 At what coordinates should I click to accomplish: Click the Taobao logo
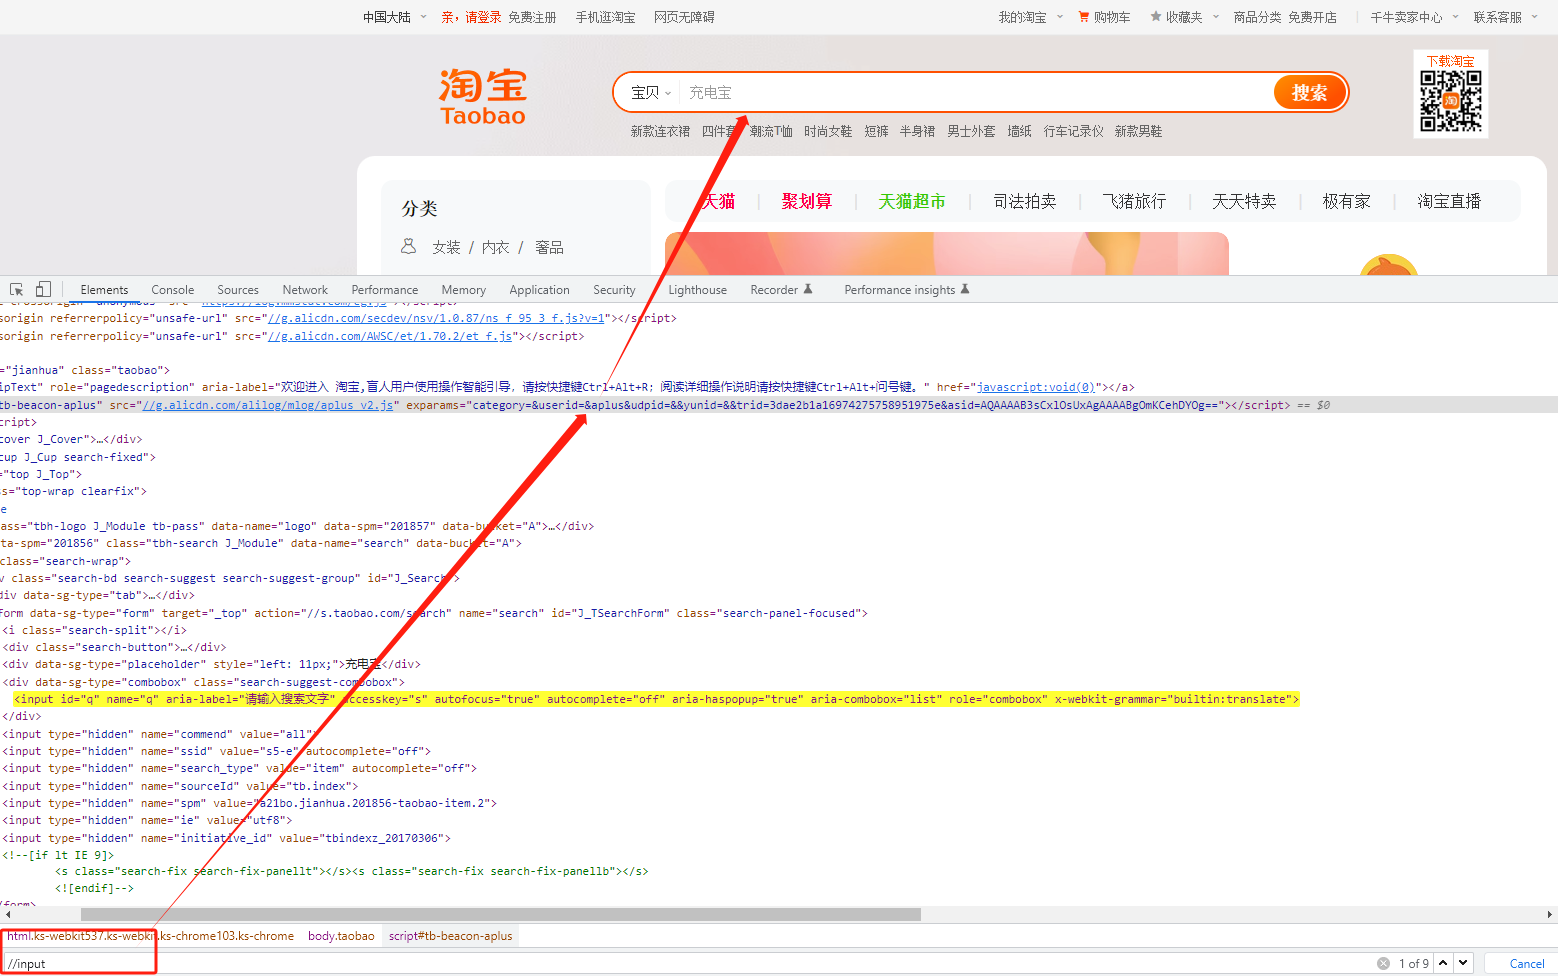point(482,95)
